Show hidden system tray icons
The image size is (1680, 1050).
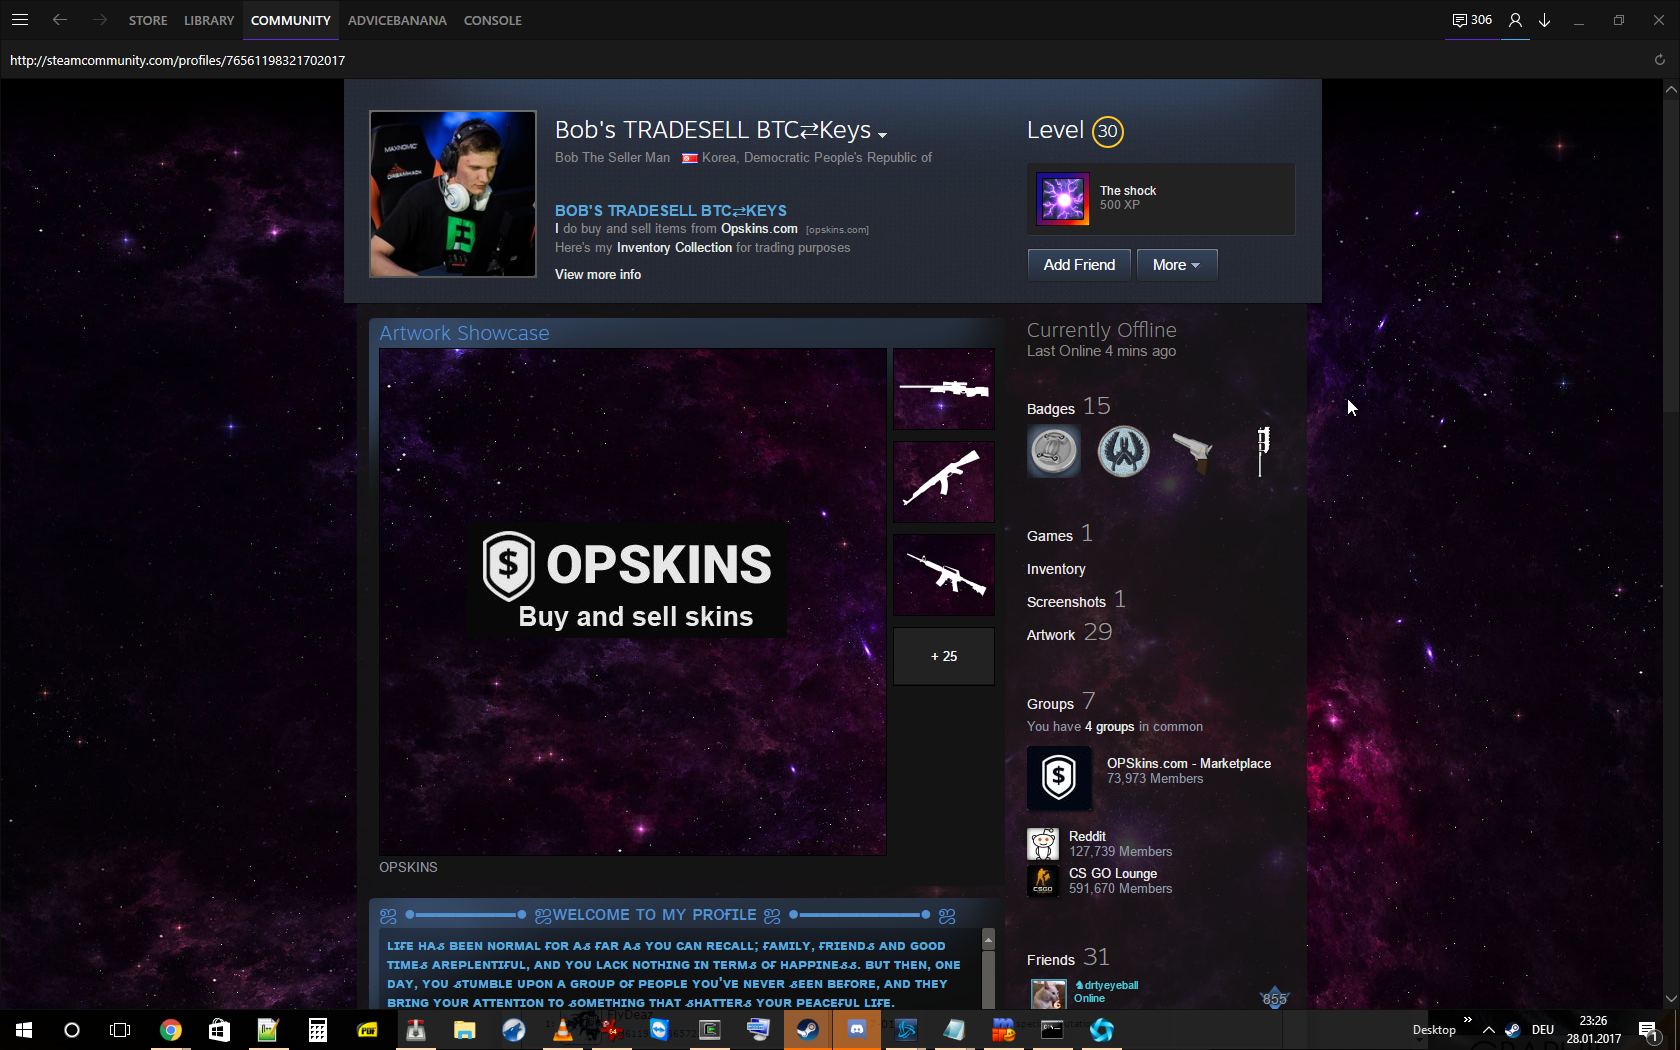1489,1030
